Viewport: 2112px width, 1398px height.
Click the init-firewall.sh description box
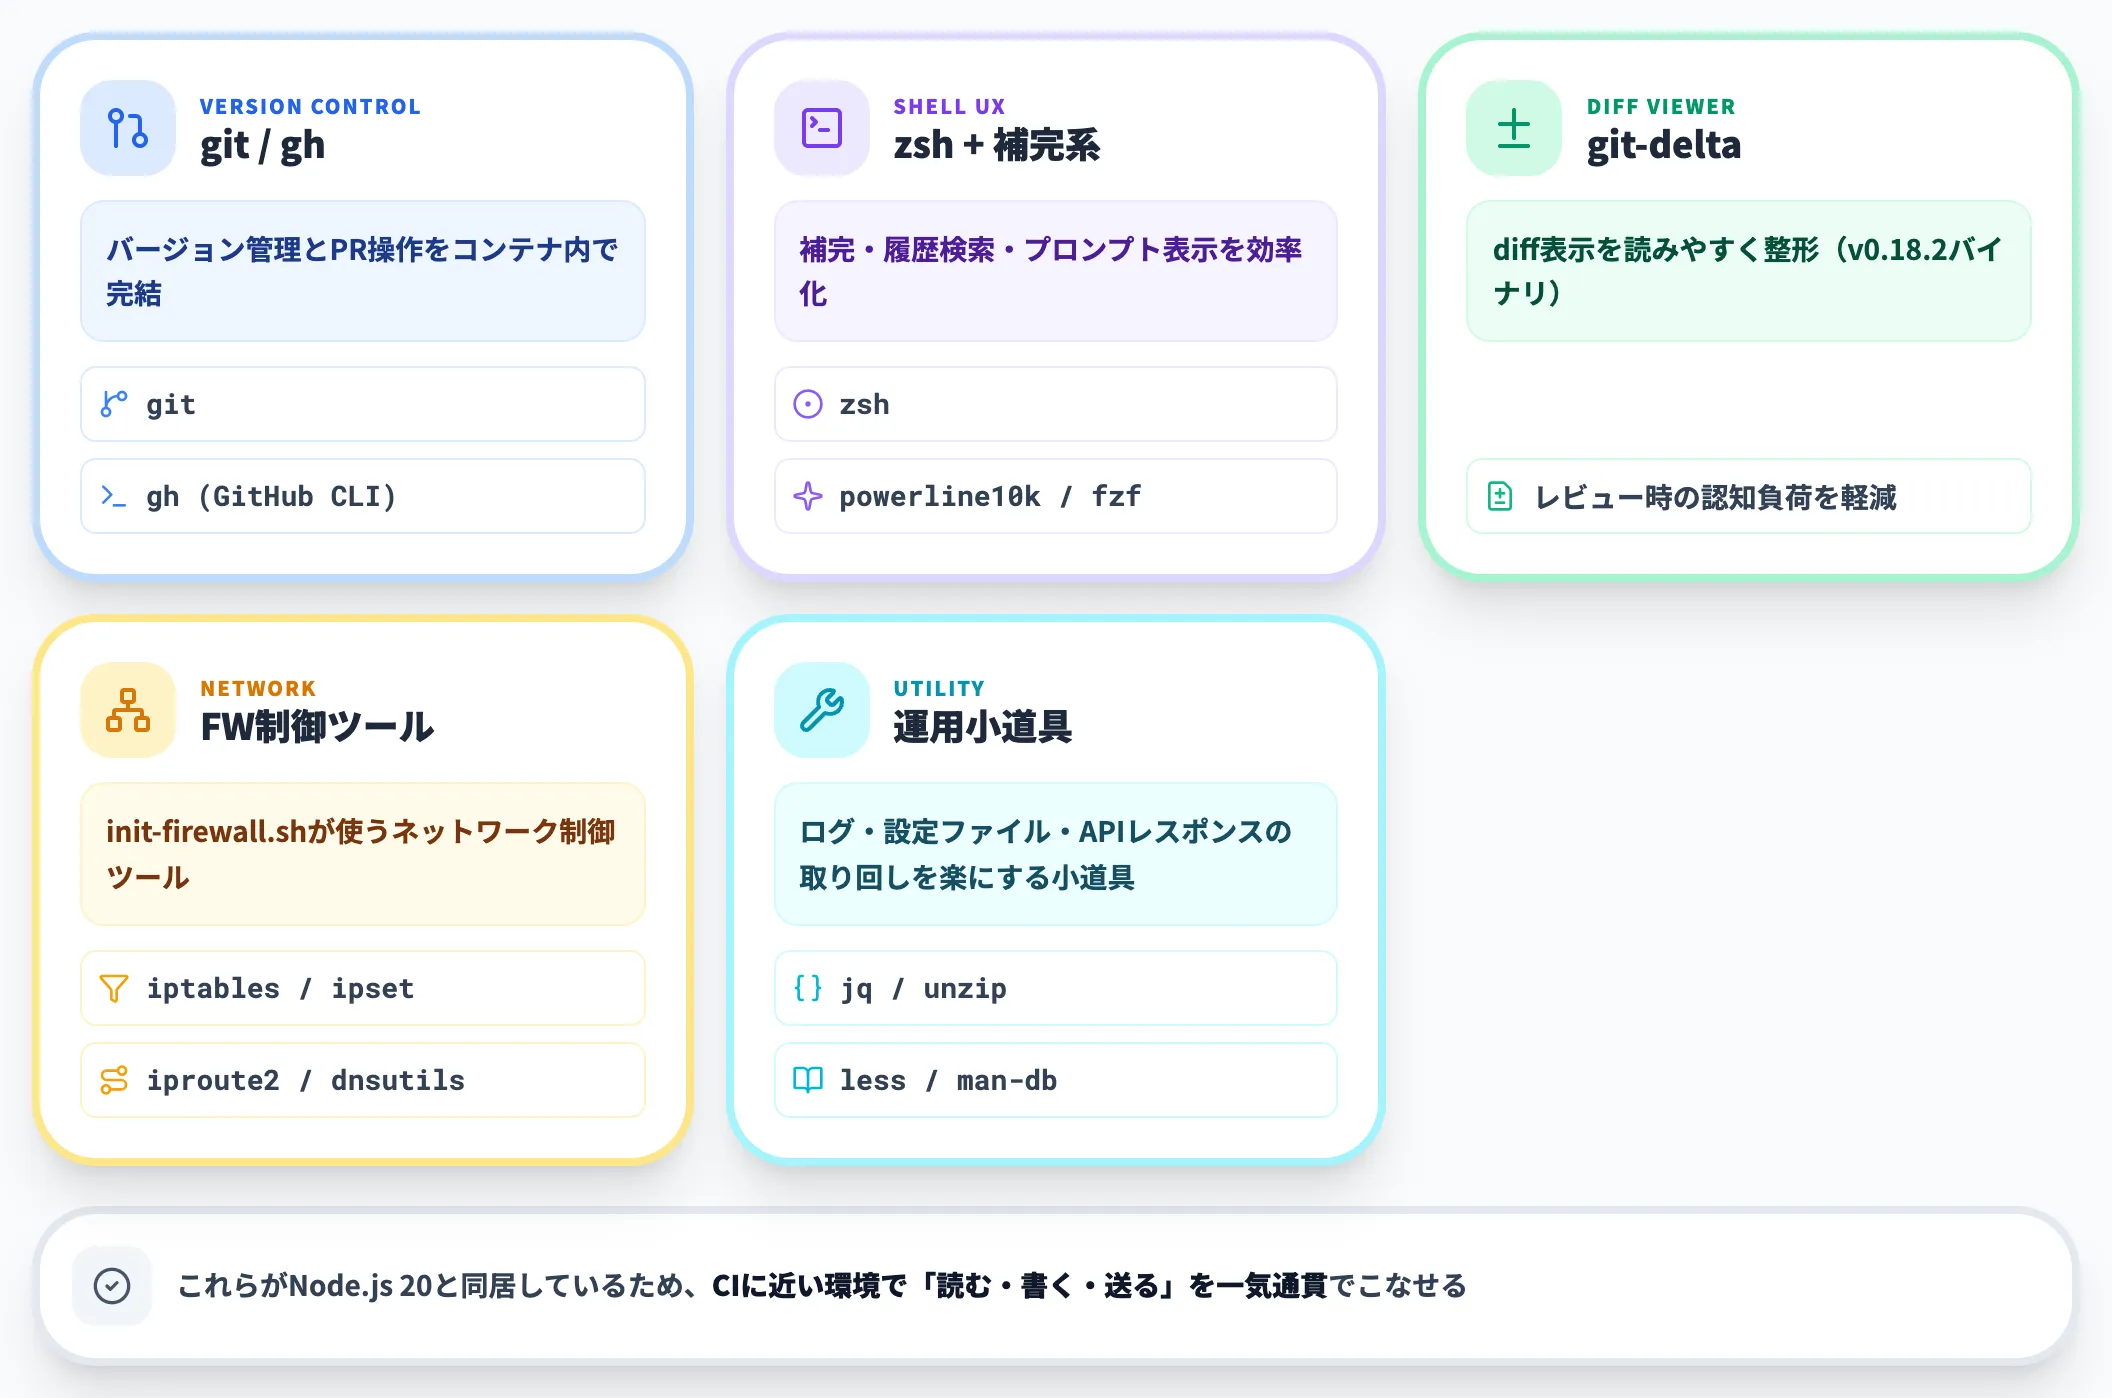tap(363, 854)
